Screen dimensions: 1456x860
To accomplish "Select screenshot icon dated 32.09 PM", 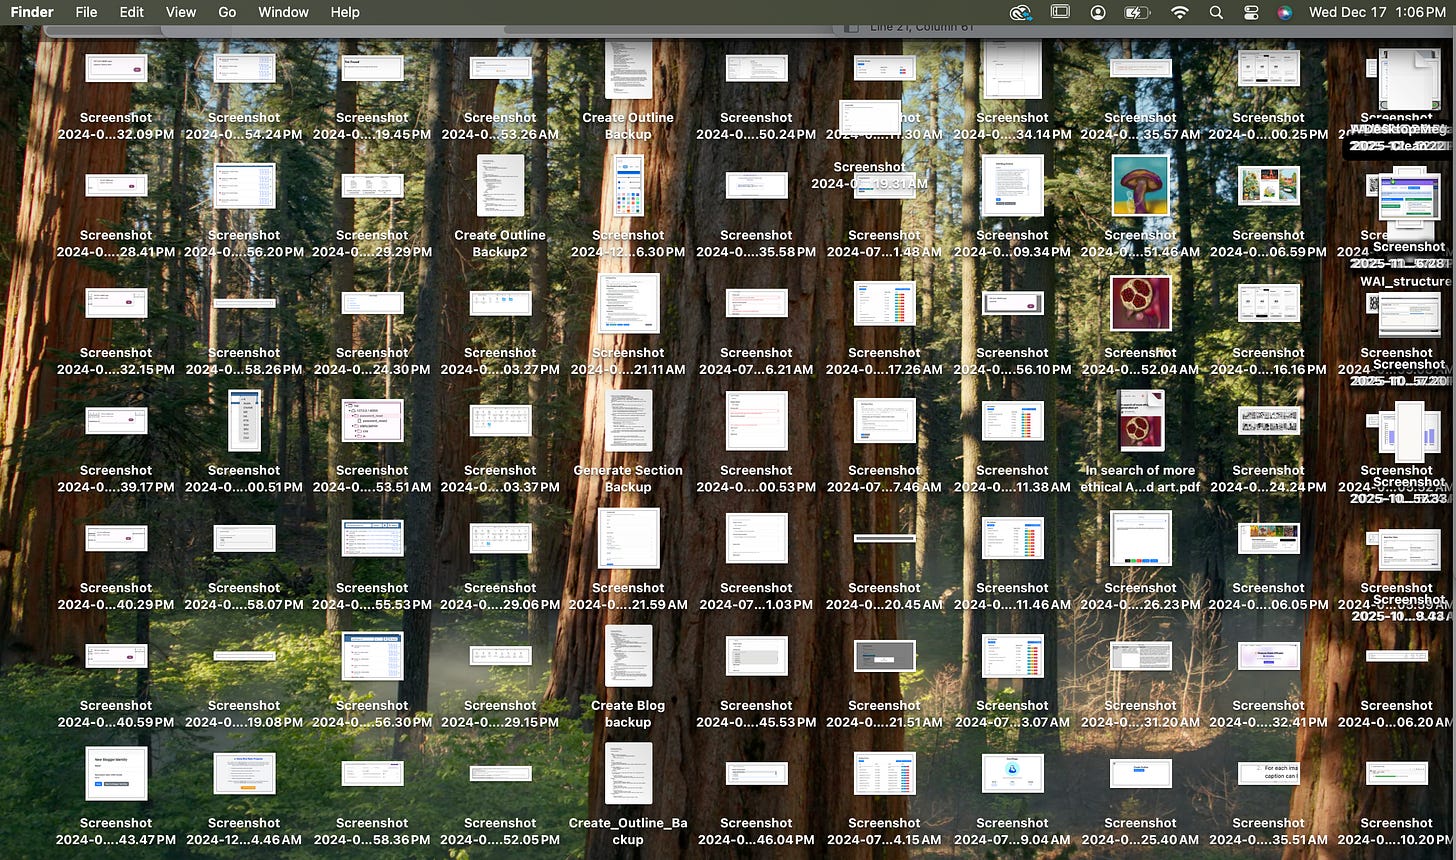I will point(116,68).
